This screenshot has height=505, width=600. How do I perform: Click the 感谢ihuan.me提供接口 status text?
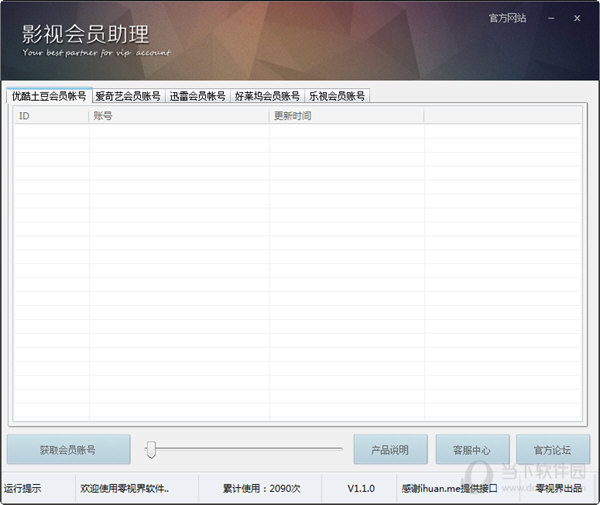450,489
